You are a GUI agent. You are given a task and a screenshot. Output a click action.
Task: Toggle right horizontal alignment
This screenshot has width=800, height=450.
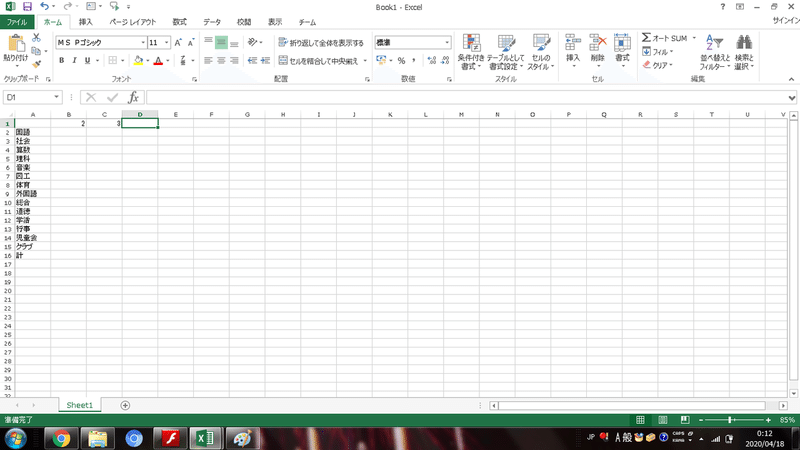tap(234, 60)
